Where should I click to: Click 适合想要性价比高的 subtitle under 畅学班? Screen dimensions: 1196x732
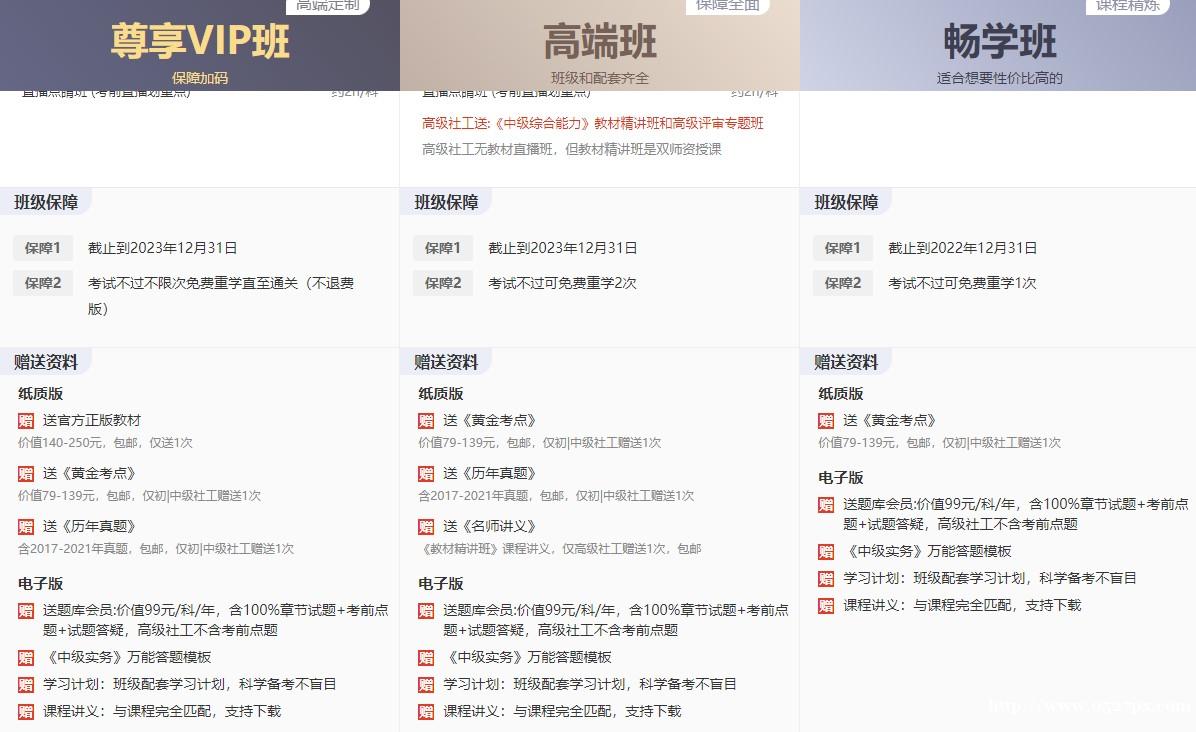[x=1000, y=78]
